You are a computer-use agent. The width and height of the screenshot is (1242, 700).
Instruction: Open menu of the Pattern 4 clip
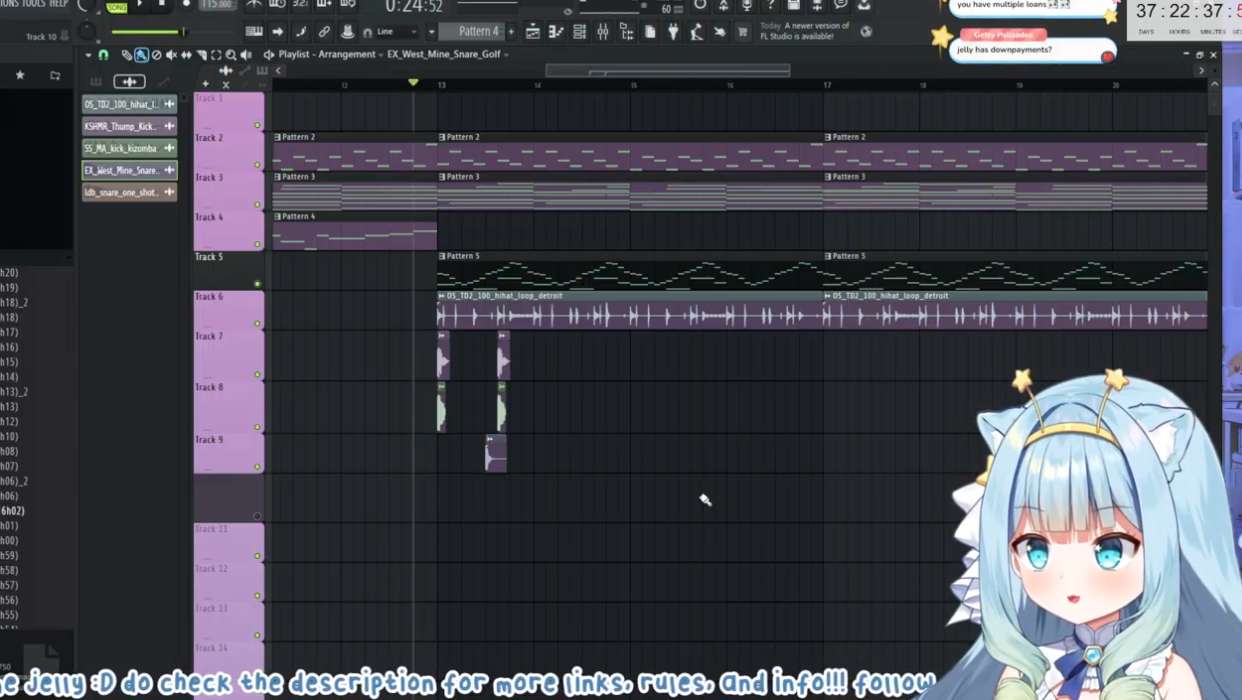click(x=278, y=216)
